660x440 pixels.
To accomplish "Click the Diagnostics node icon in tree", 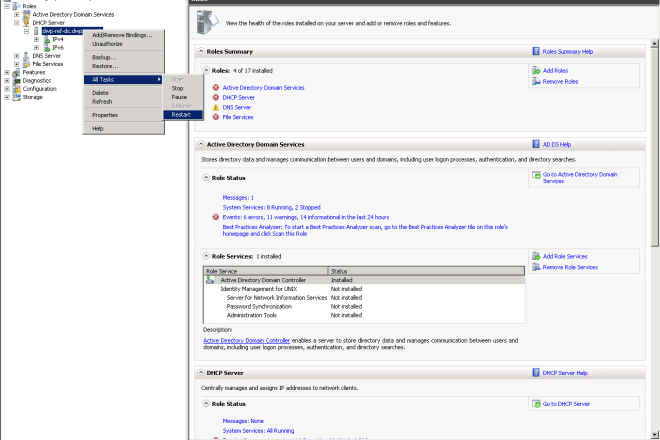I will [x=16, y=80].
